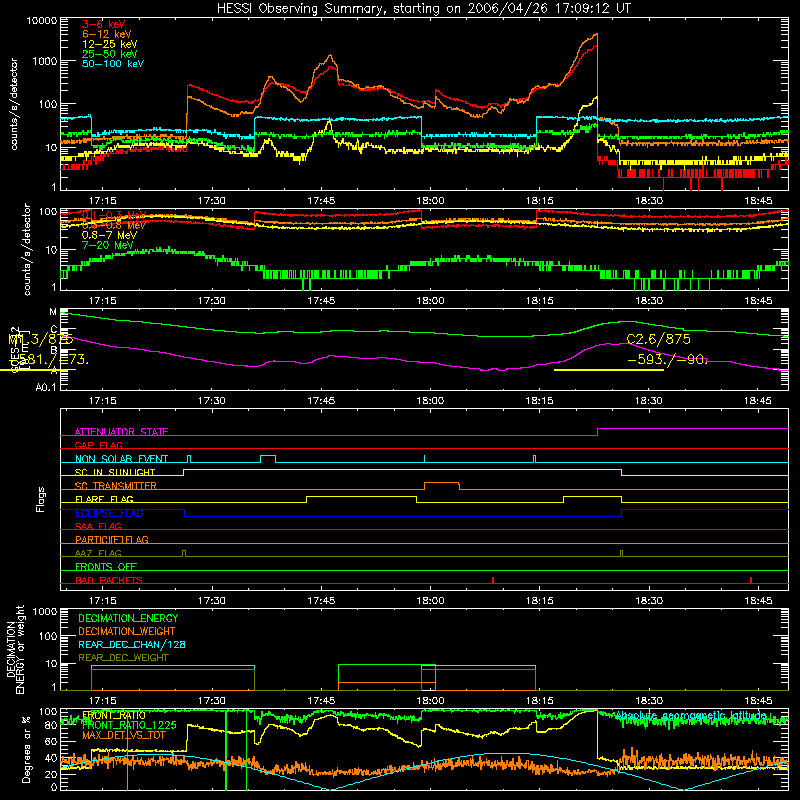Click the NON_SOLAR_EVENT flag label
Image resolution: width=800 pixels, height=800 pixels.
(121, 459)
